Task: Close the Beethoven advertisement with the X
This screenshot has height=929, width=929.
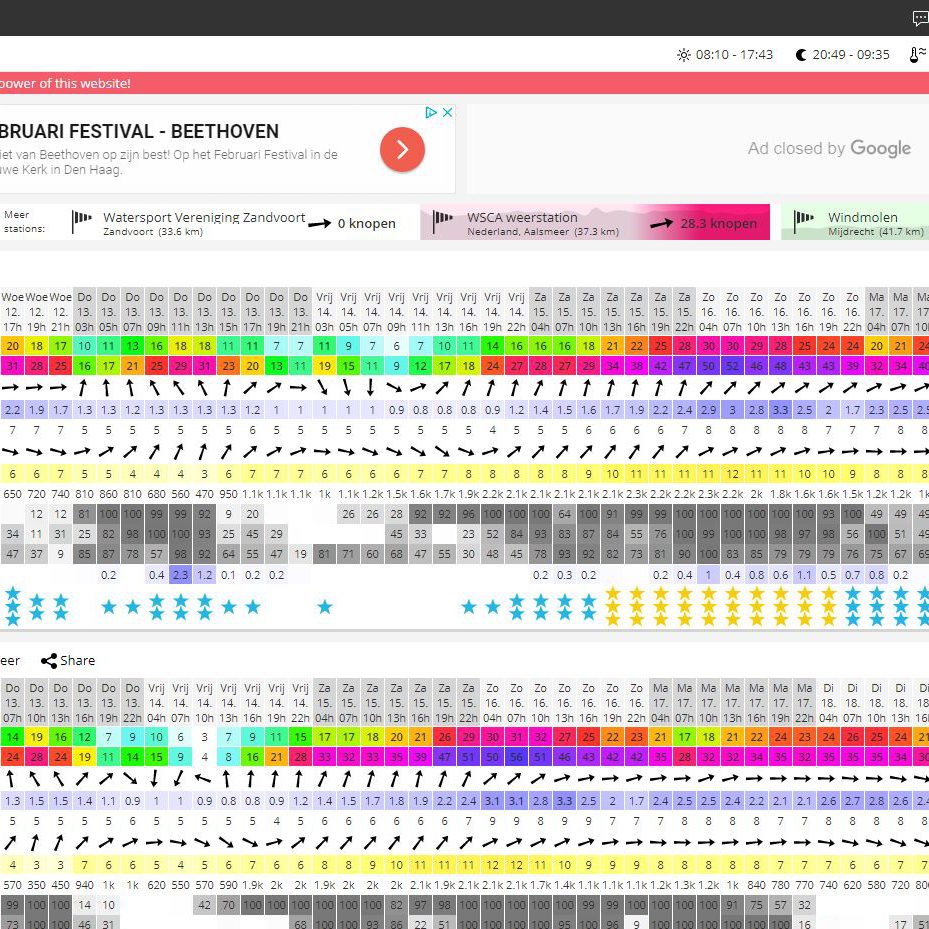Action: (448, 112)
